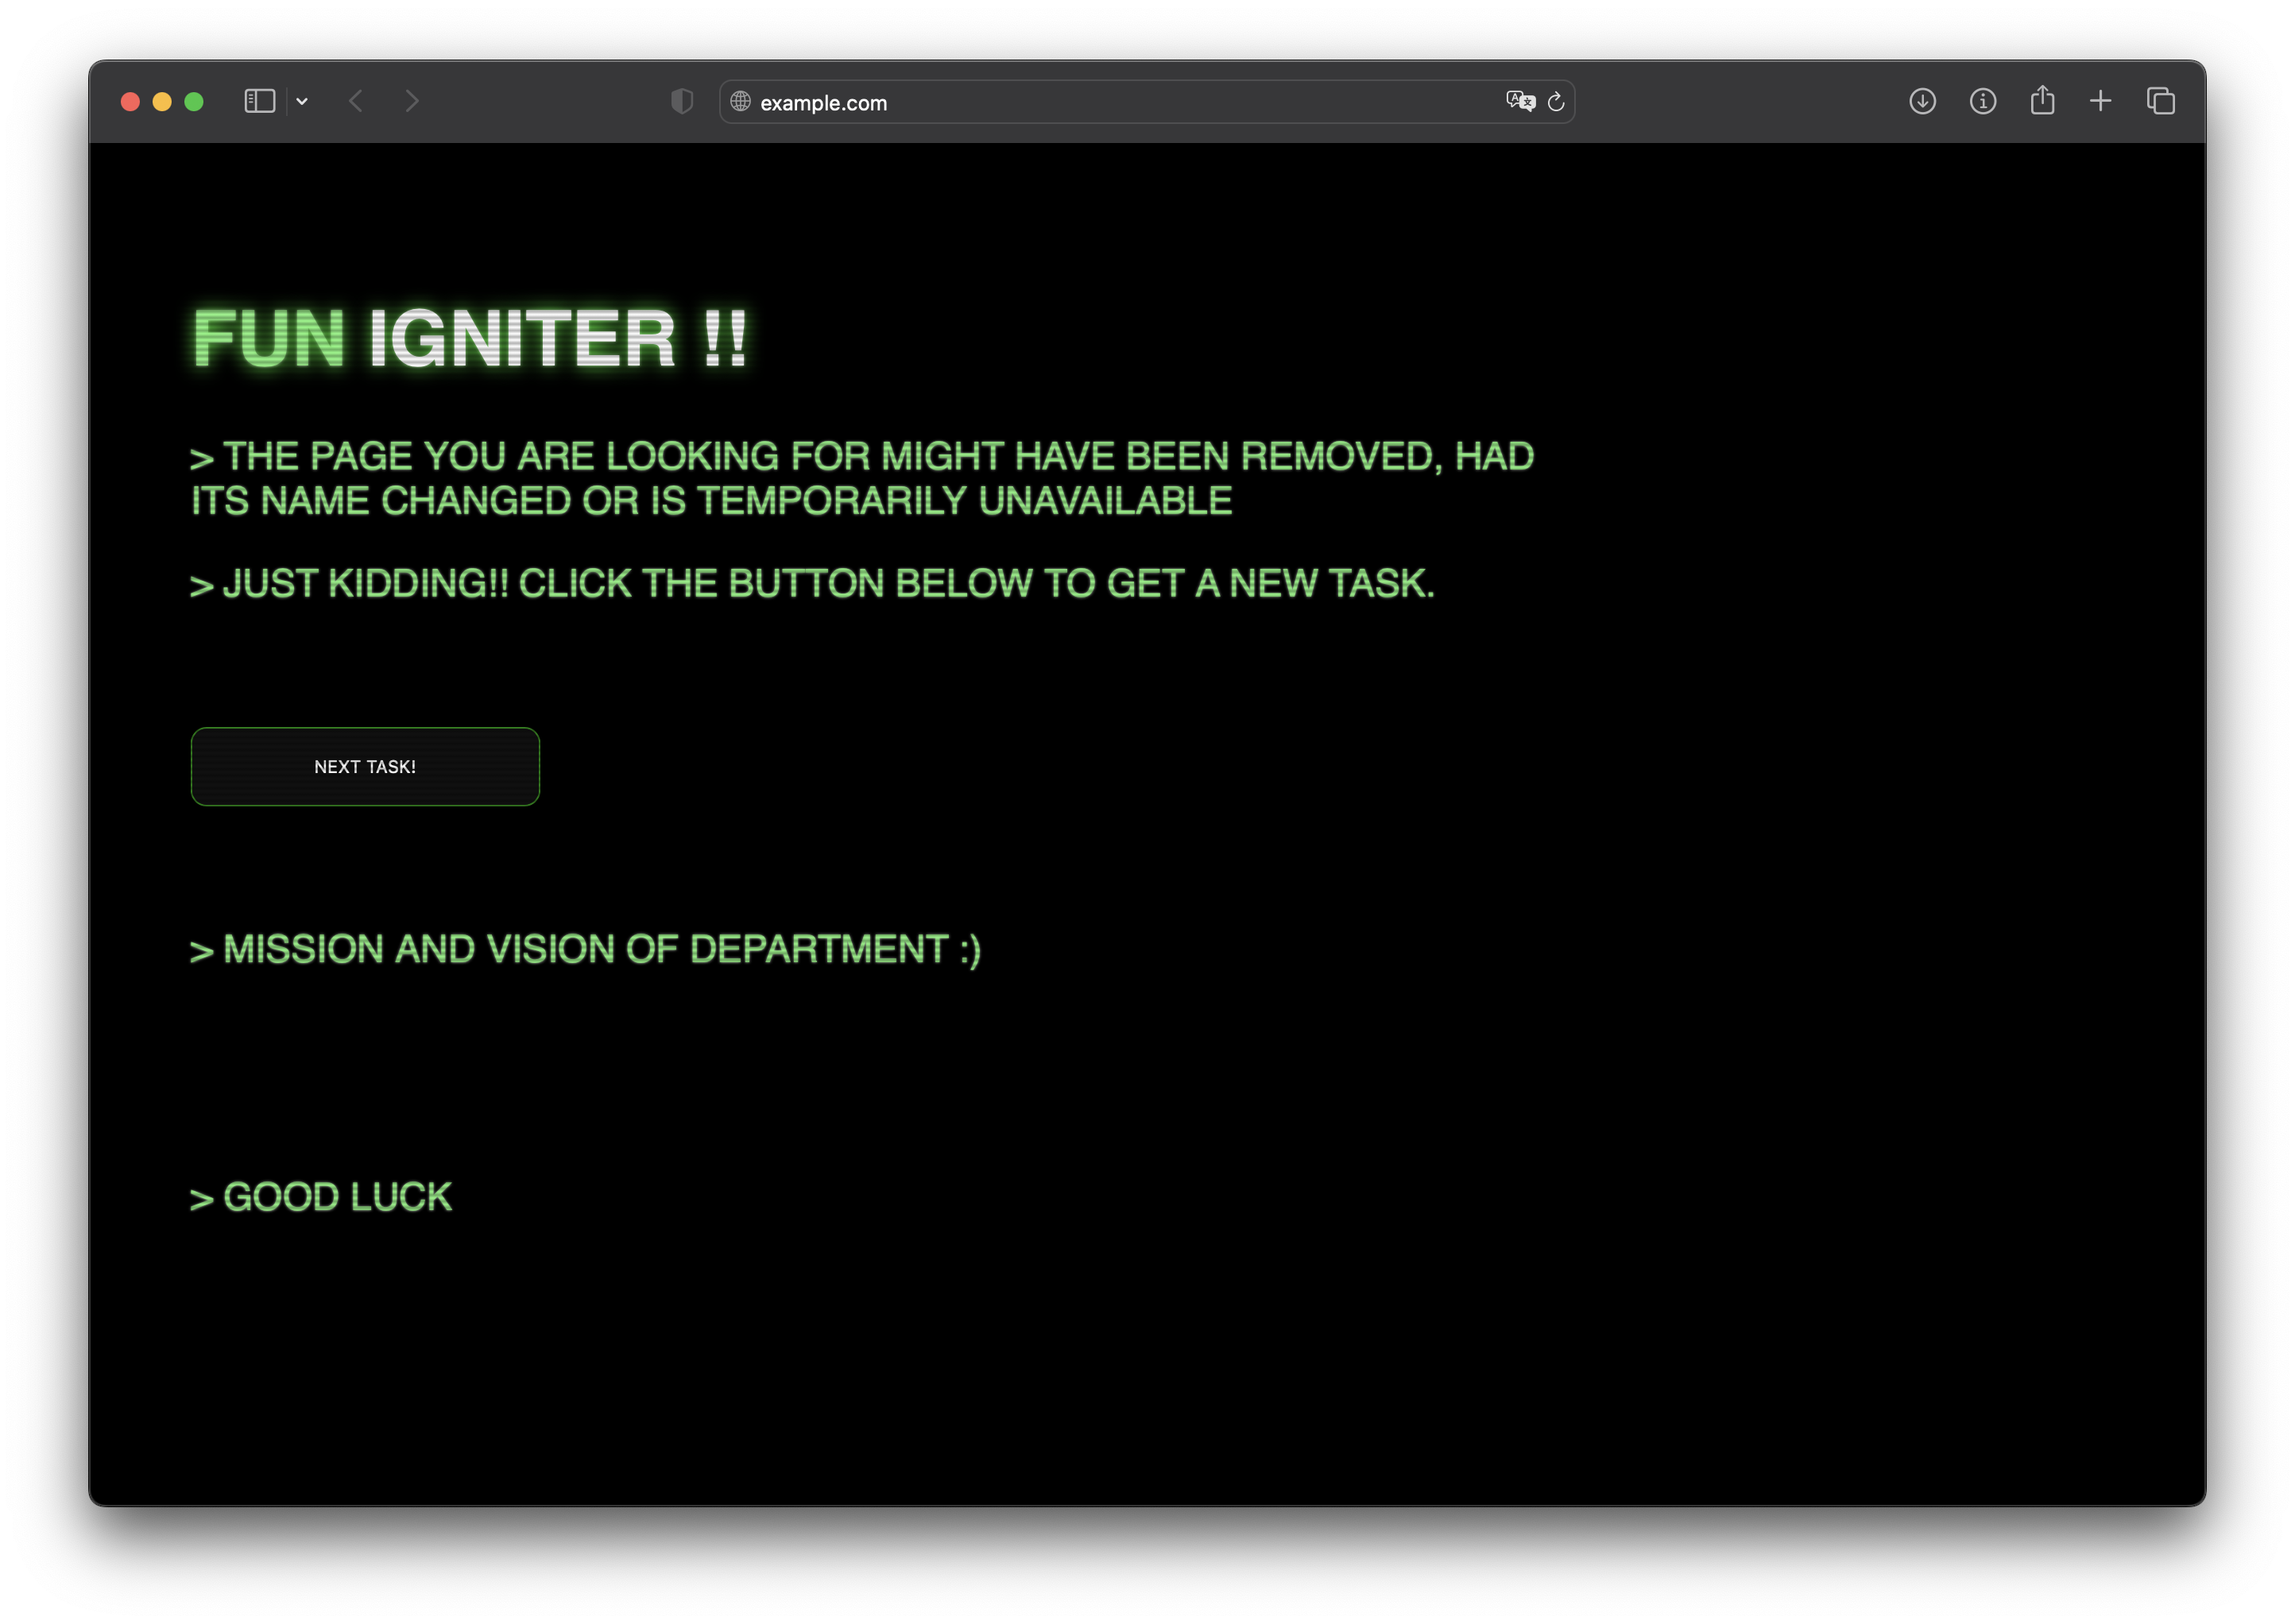This screenshot has width=2295, height=1624.
Task: Show the tab overview
Action: point(2160,101)
